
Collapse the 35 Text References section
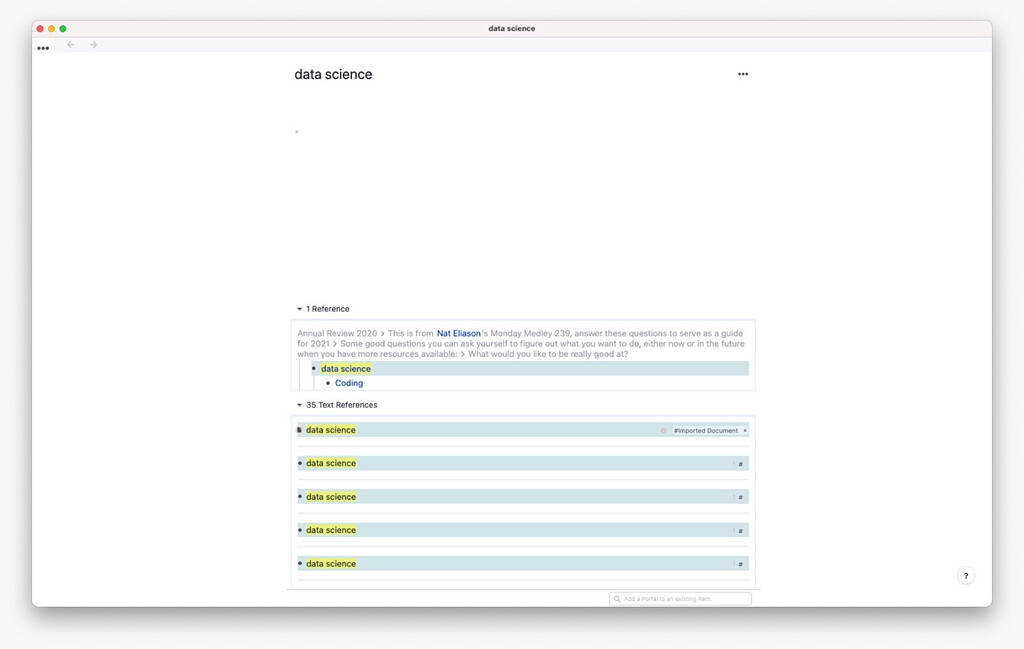coord(299,404)
